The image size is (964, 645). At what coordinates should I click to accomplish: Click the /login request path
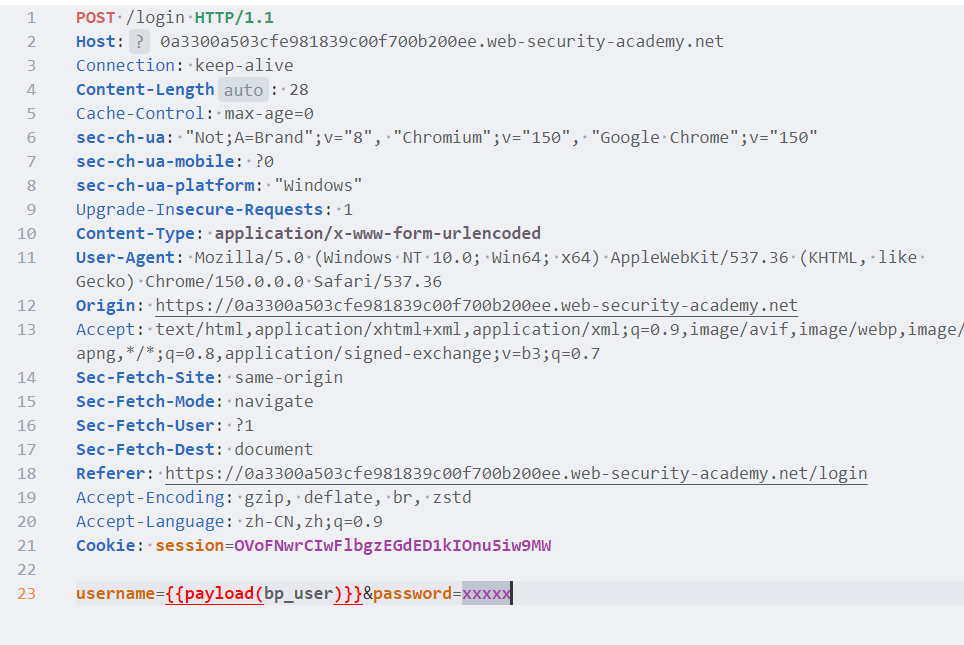coord(156,18)
